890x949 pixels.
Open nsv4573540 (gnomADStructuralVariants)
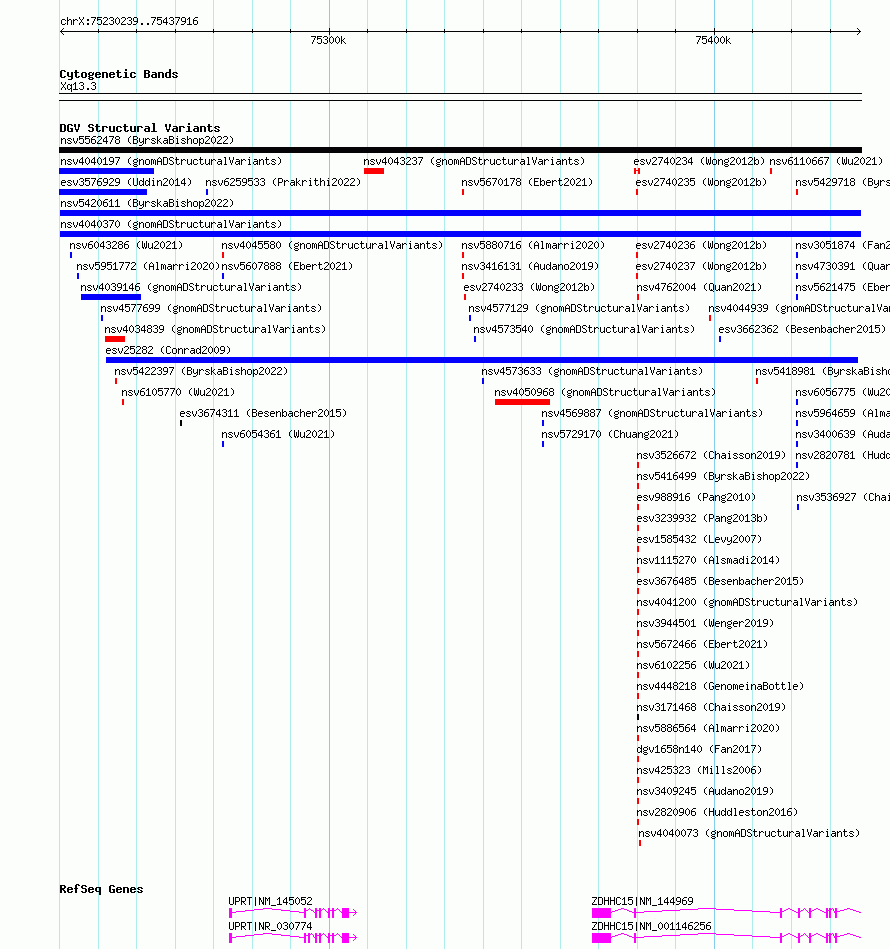[x=584, y=329]
